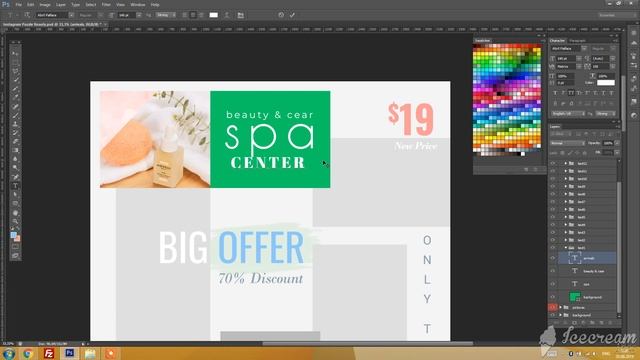
Task: Commit text edits with the checkmark
Action: [292, 15]
